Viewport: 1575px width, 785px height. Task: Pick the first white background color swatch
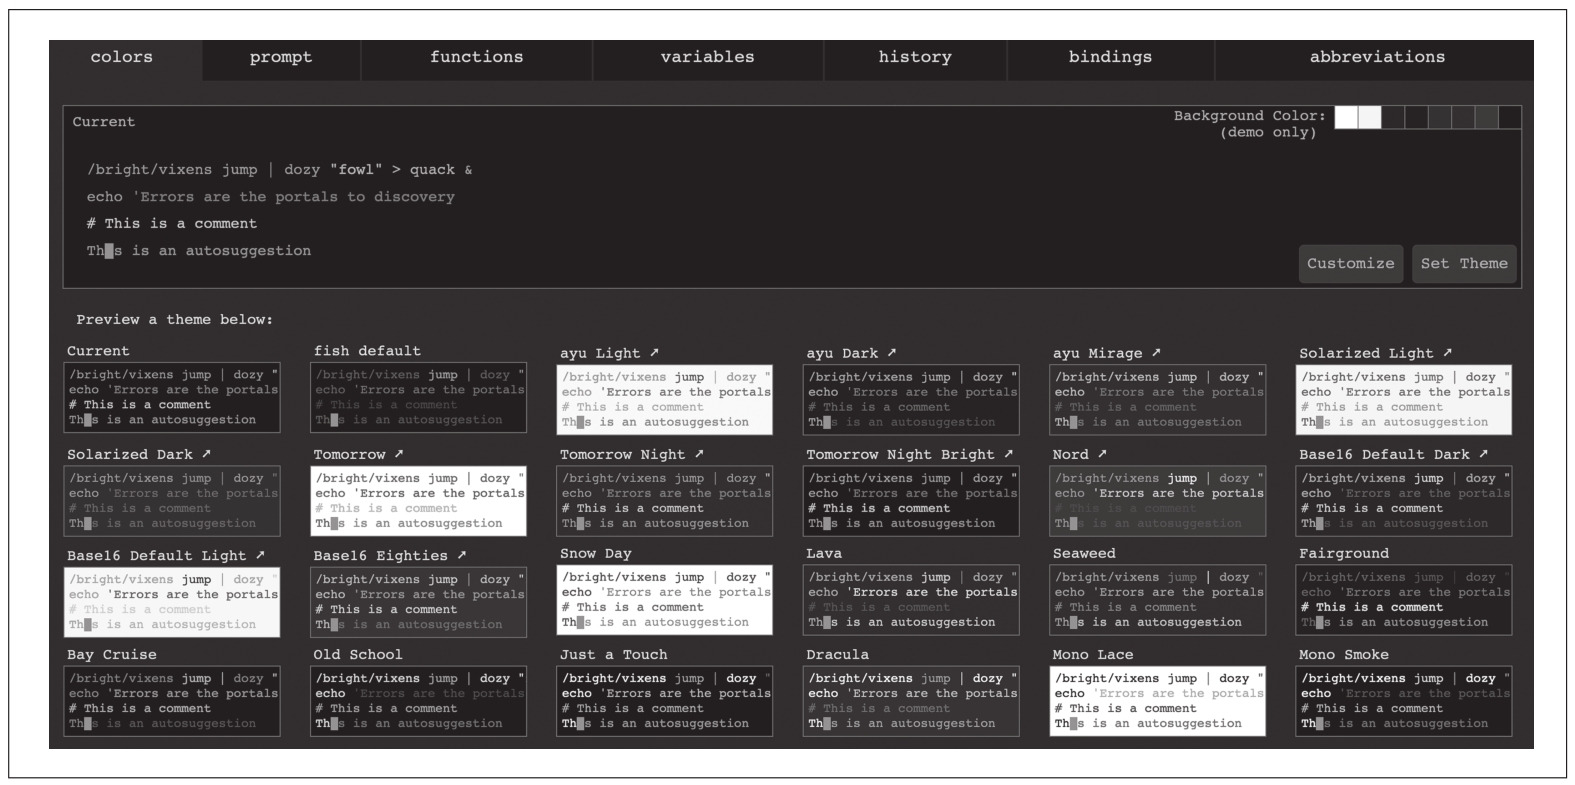1346,118
